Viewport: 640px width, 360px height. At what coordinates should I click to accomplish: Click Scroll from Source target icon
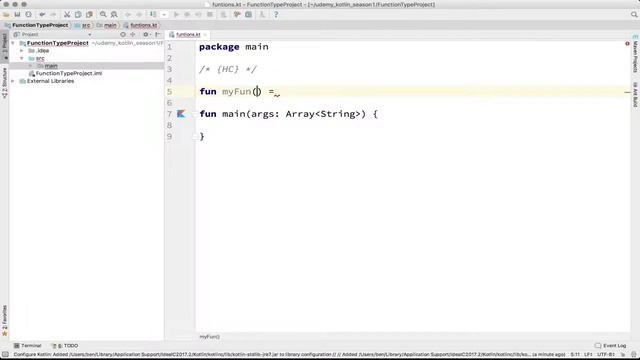[x=123, y=35]
